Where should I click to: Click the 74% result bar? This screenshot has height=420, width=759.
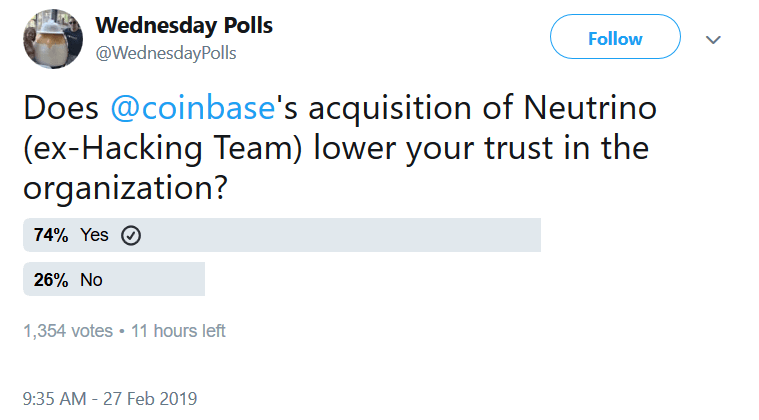coord(282,235)
